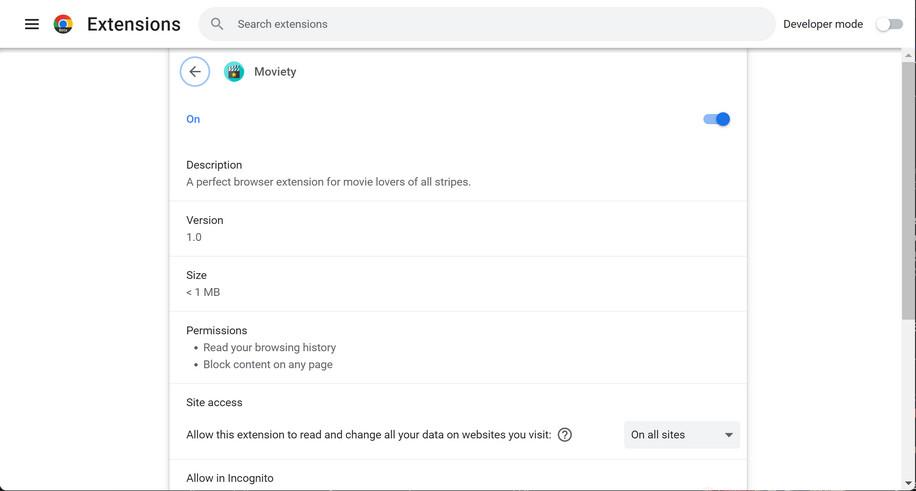916x491 pixels.
Task: Click the scrollbar's down arrow
Action: point(908,483)
